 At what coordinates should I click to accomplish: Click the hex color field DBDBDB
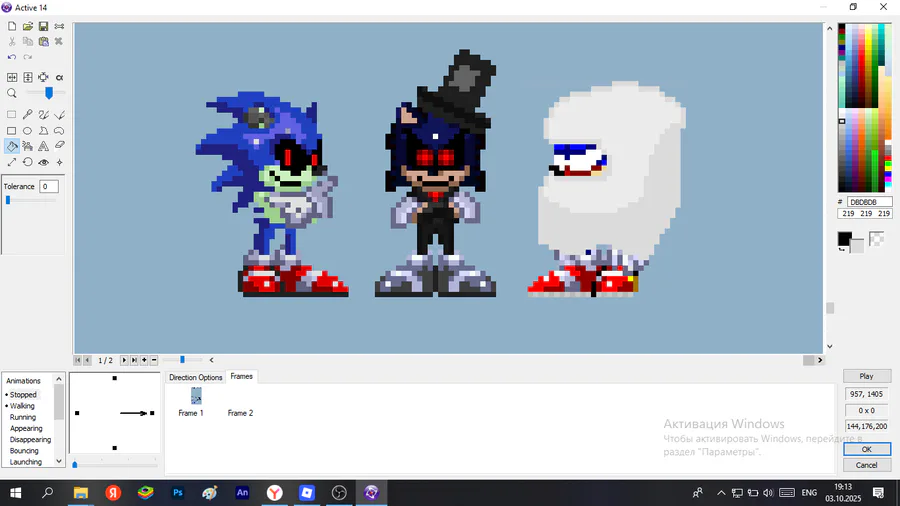[870, 202]
